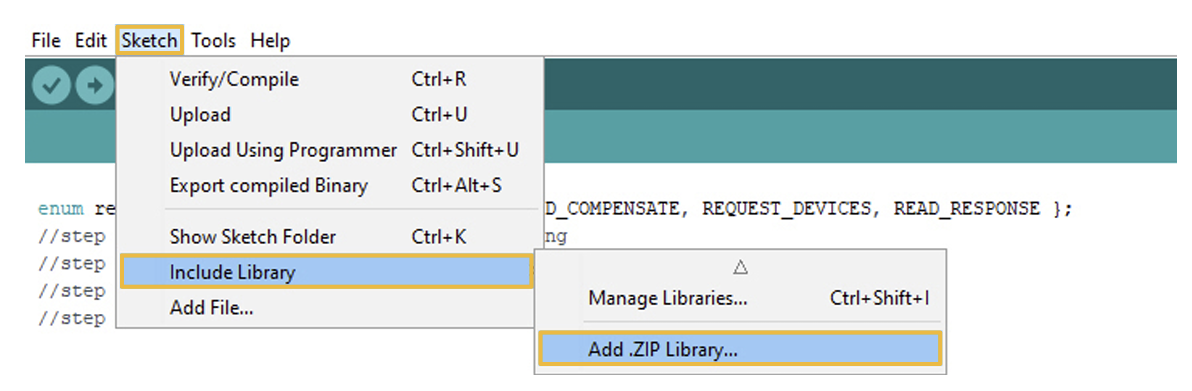The width and height of the screenshot is (1192, 391).
Task: Place cursor on REQUEST_DEVICES in the code
Action: tap(787, 208)
